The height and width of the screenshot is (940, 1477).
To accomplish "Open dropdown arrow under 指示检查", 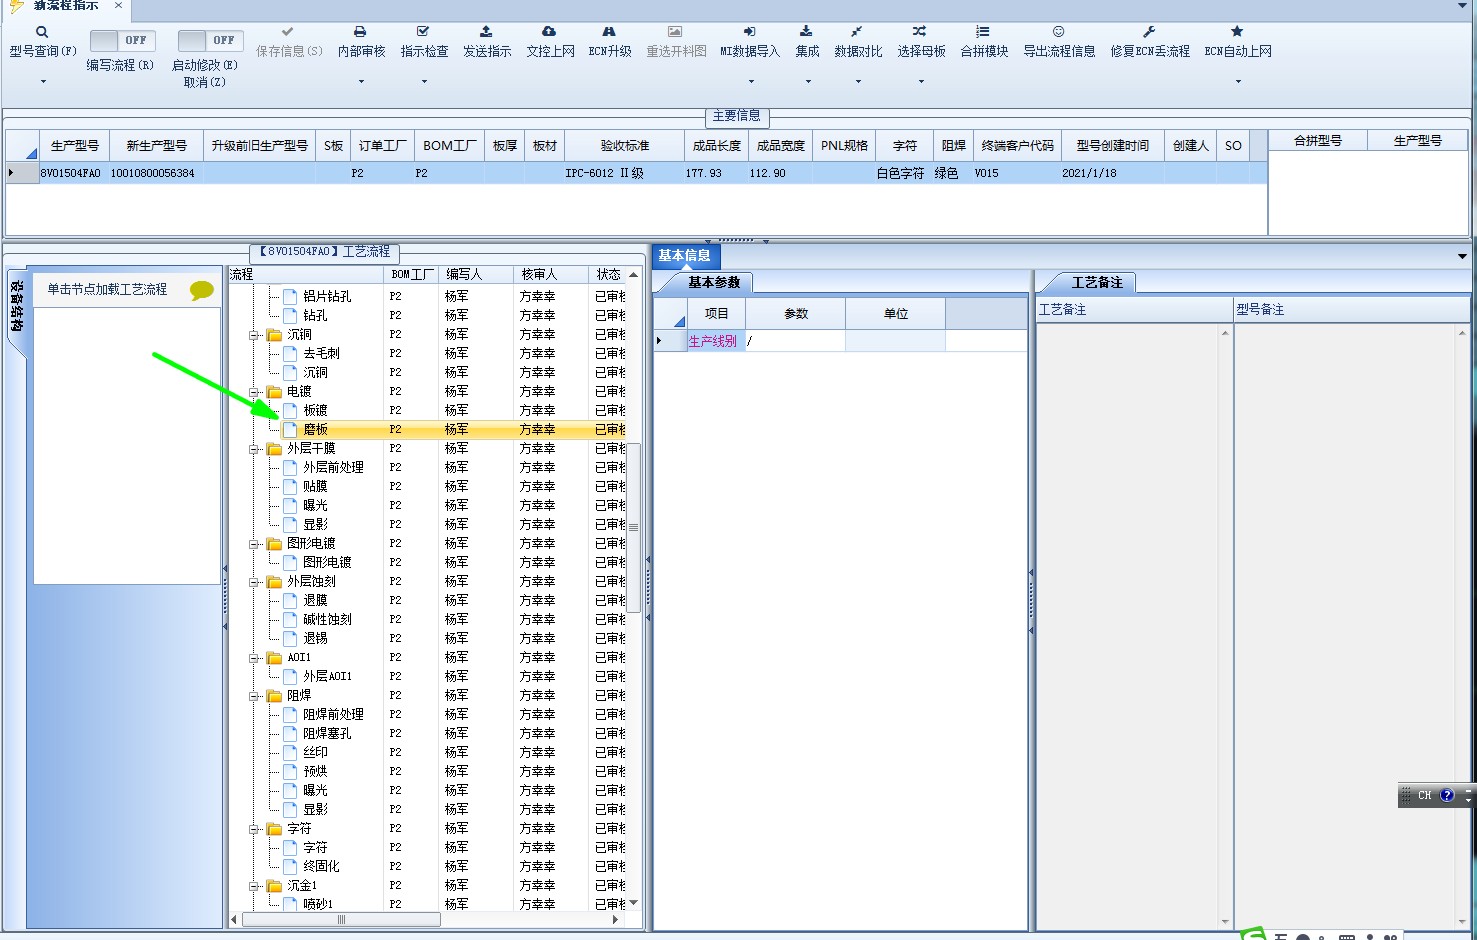I will pos(424,82).
